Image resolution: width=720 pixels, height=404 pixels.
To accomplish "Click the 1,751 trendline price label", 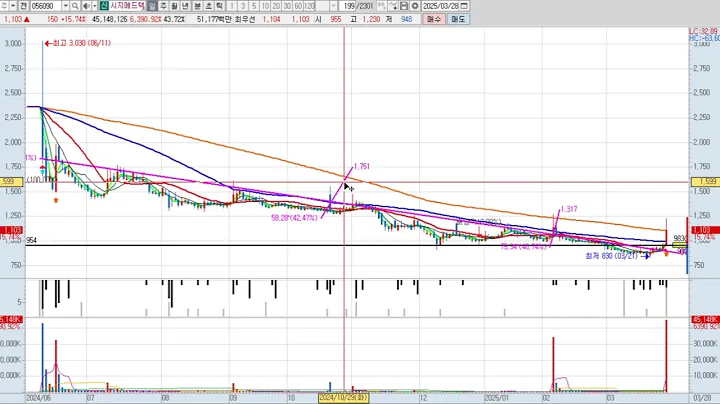I will click(362, 167).
